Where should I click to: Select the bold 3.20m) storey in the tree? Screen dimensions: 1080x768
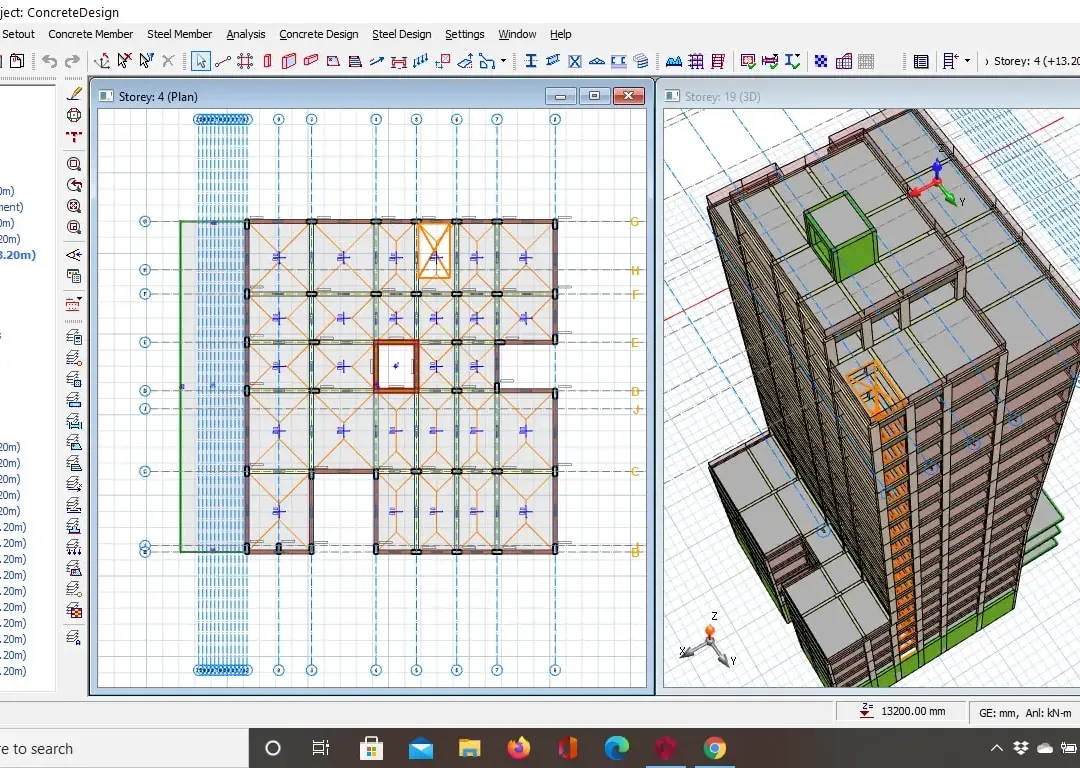tap(18, 255)
